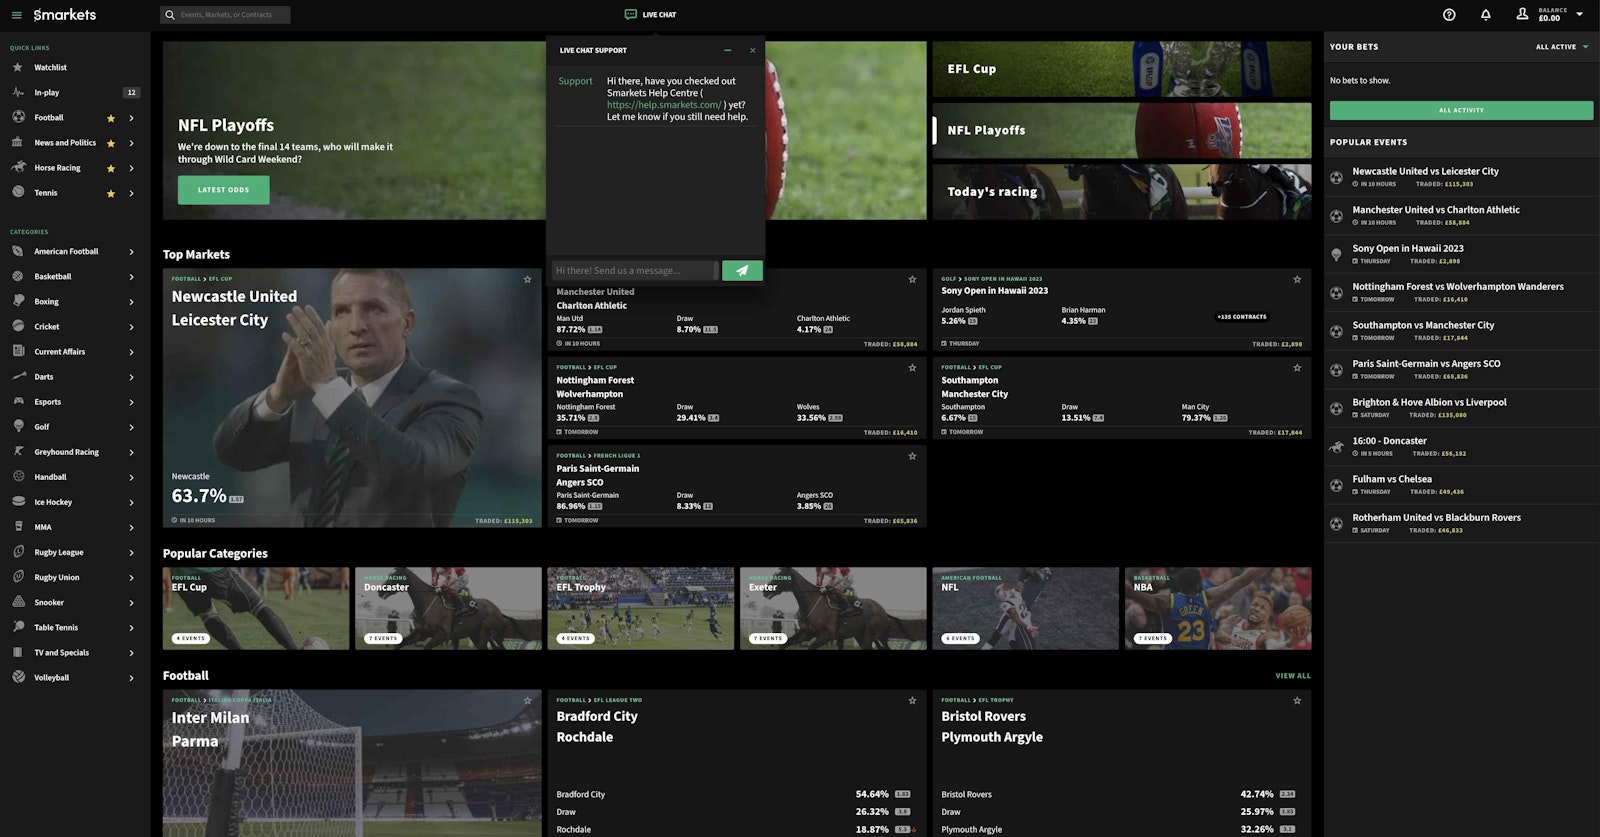Favorite the Sony Open in Hawaii 2023 market

[1297, 280]
